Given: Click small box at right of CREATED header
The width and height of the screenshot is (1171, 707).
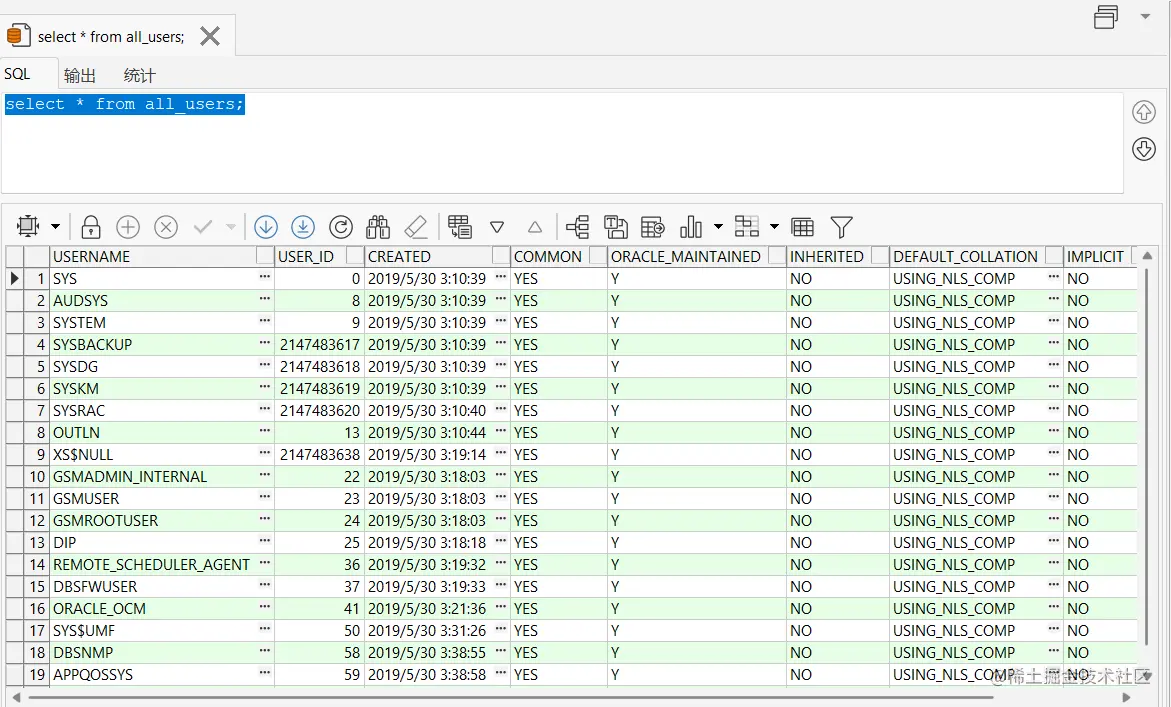Looking at the screenshot, I should tap(501, 255).
